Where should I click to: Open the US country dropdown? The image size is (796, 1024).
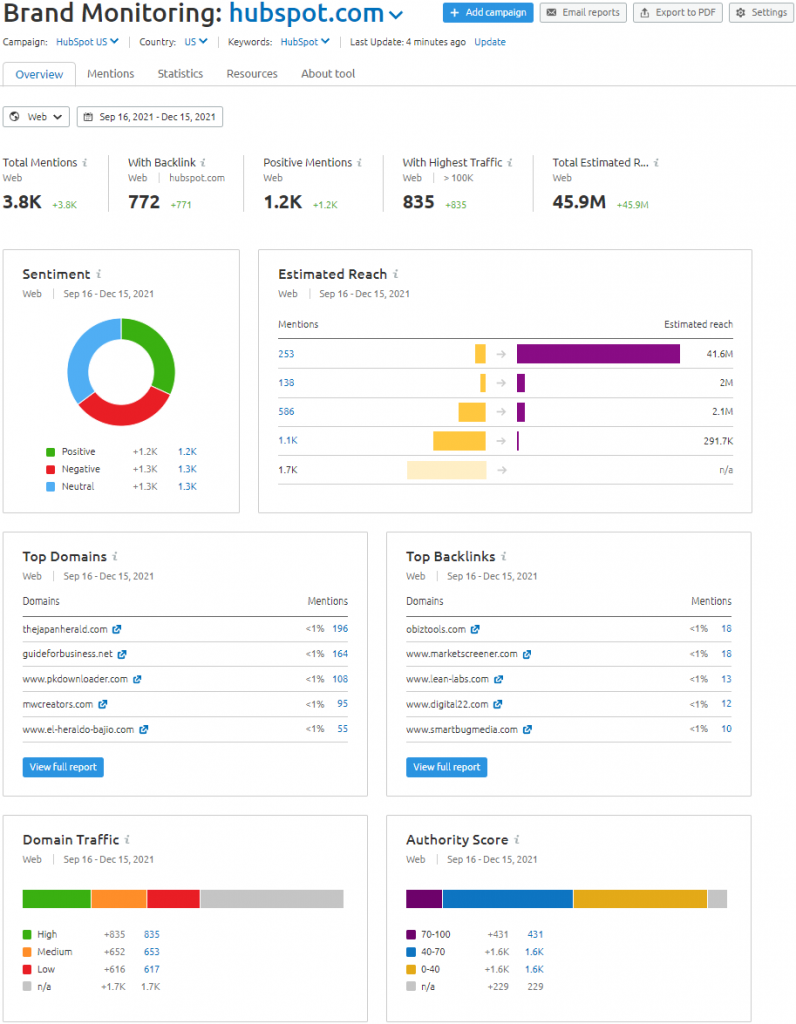coord(196,42)
